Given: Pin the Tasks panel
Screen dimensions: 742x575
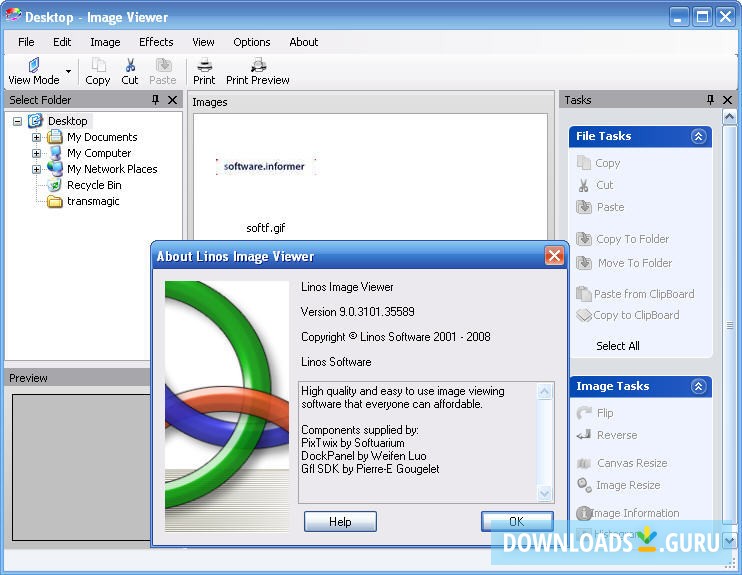Looking at the screenshot, I should coord(710,99).
